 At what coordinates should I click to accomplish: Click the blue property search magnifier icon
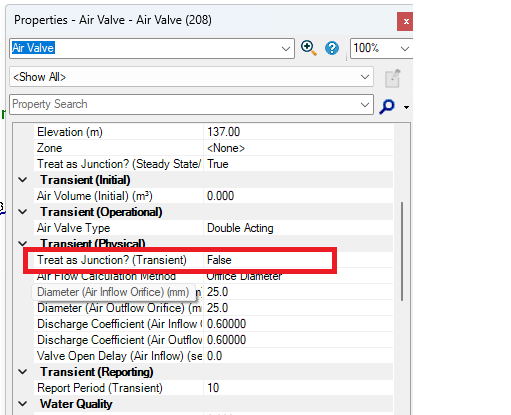click(387, 106)
